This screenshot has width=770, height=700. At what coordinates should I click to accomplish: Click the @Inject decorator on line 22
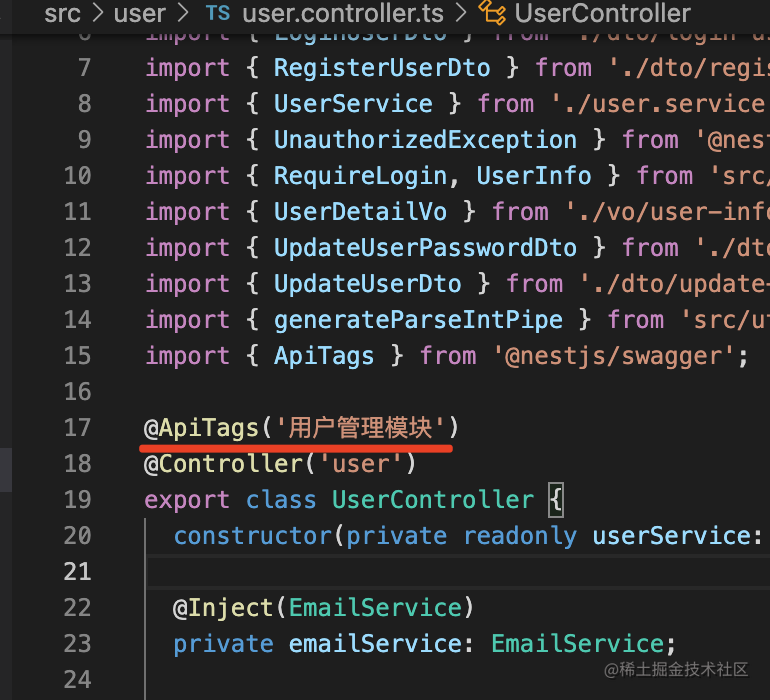(222, 608)
